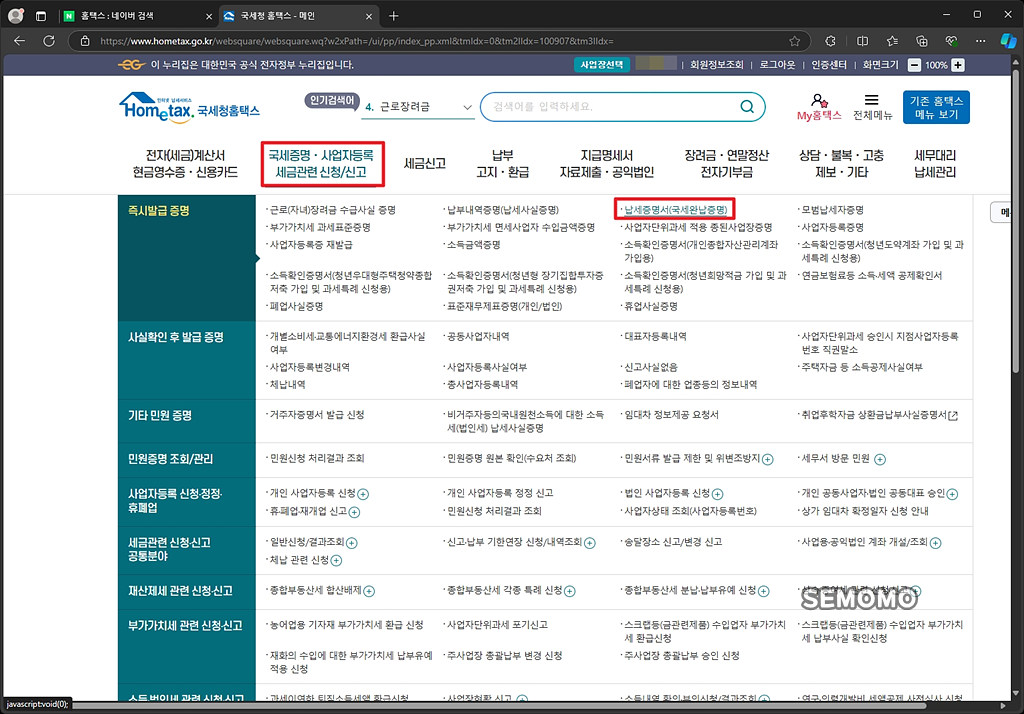Image resolution: width=1024 pixels, height=714 pixels.
Task: Open tab actions menu icon
Action: tap(40, 16)
